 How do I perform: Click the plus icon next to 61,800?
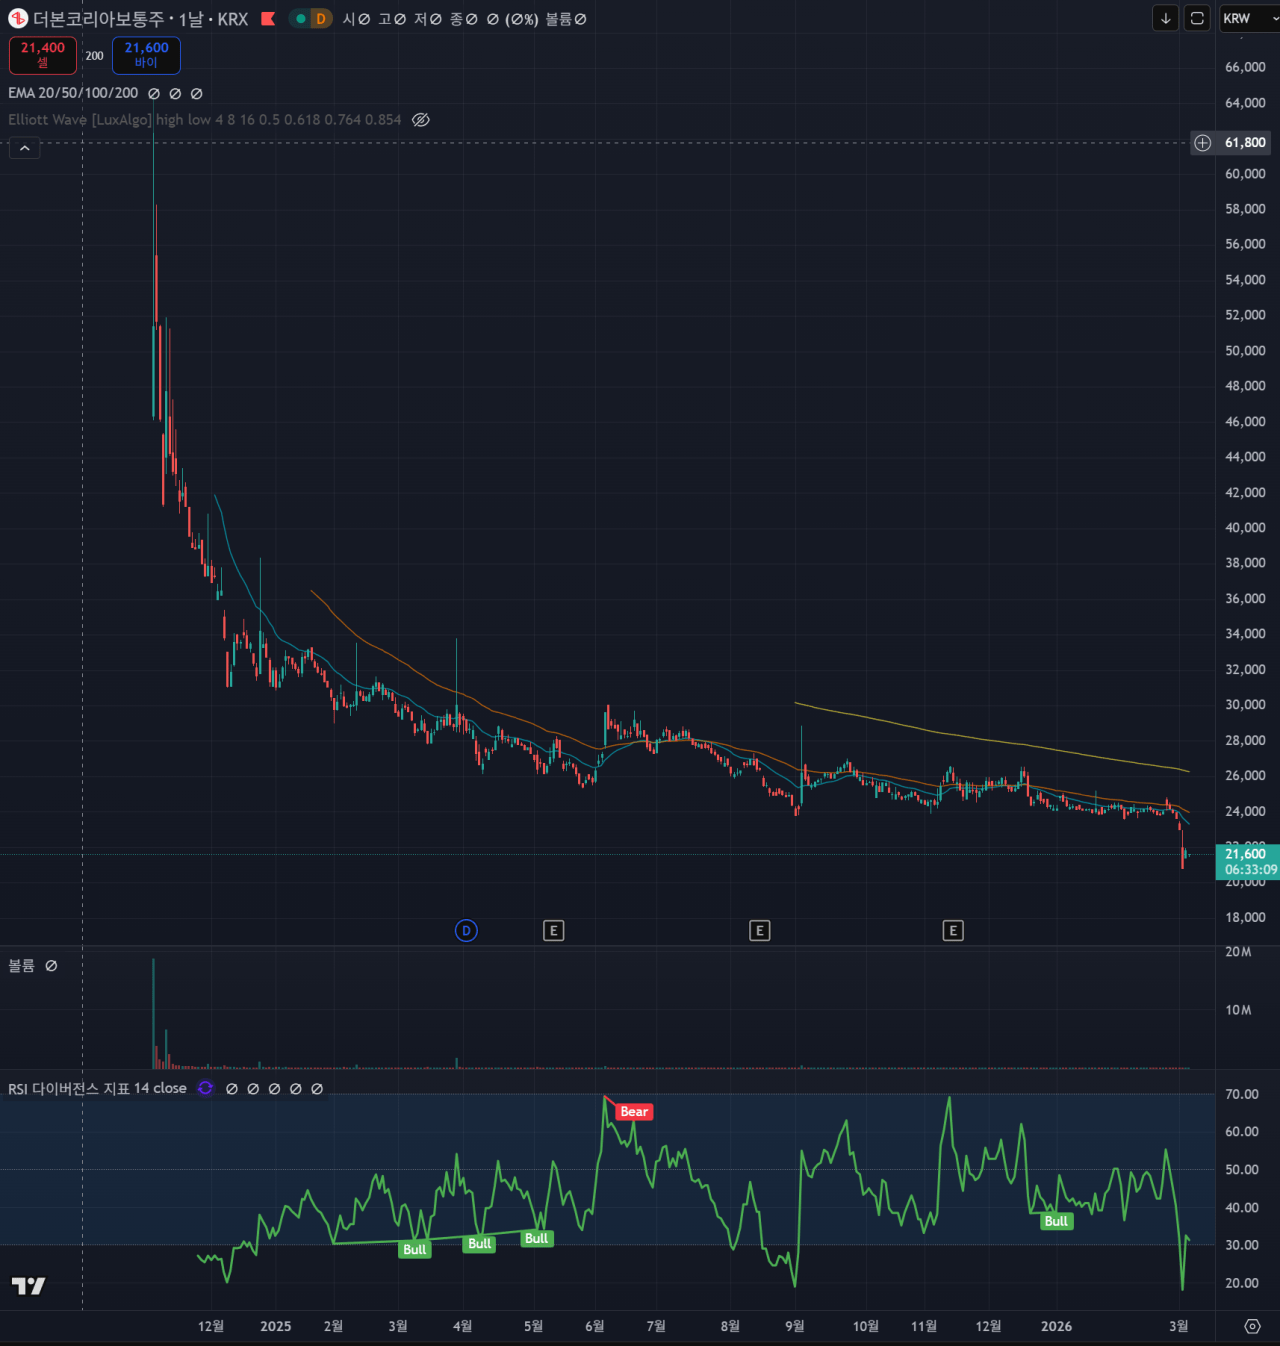pos(1203,143)
